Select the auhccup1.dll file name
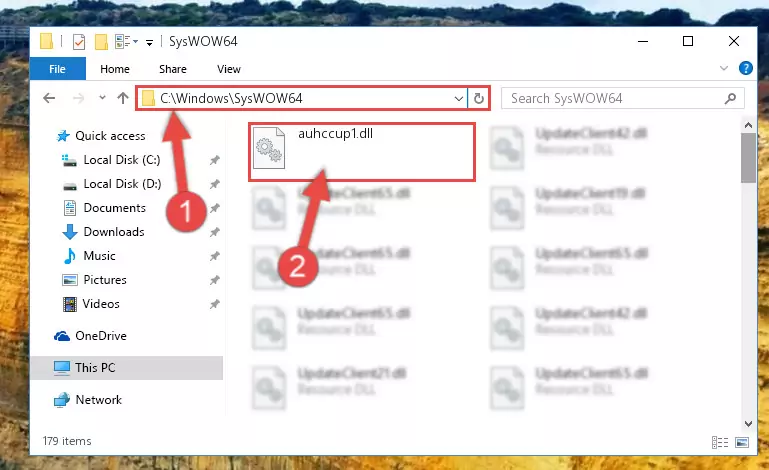Image resolution: width=769 pixels, height=470 pixels. point(335,133)
